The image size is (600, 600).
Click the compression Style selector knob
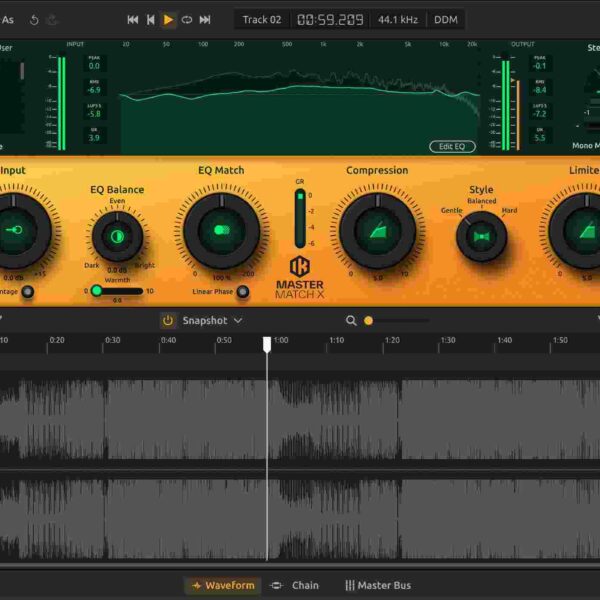[x=481, y=236]
